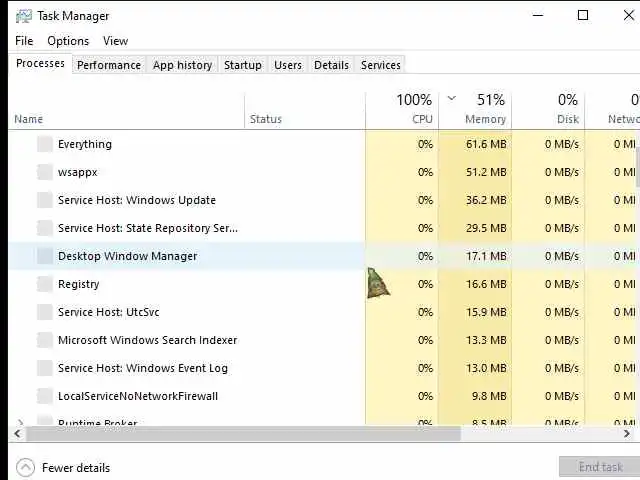Switch to the Performance tab

[109, 65]
